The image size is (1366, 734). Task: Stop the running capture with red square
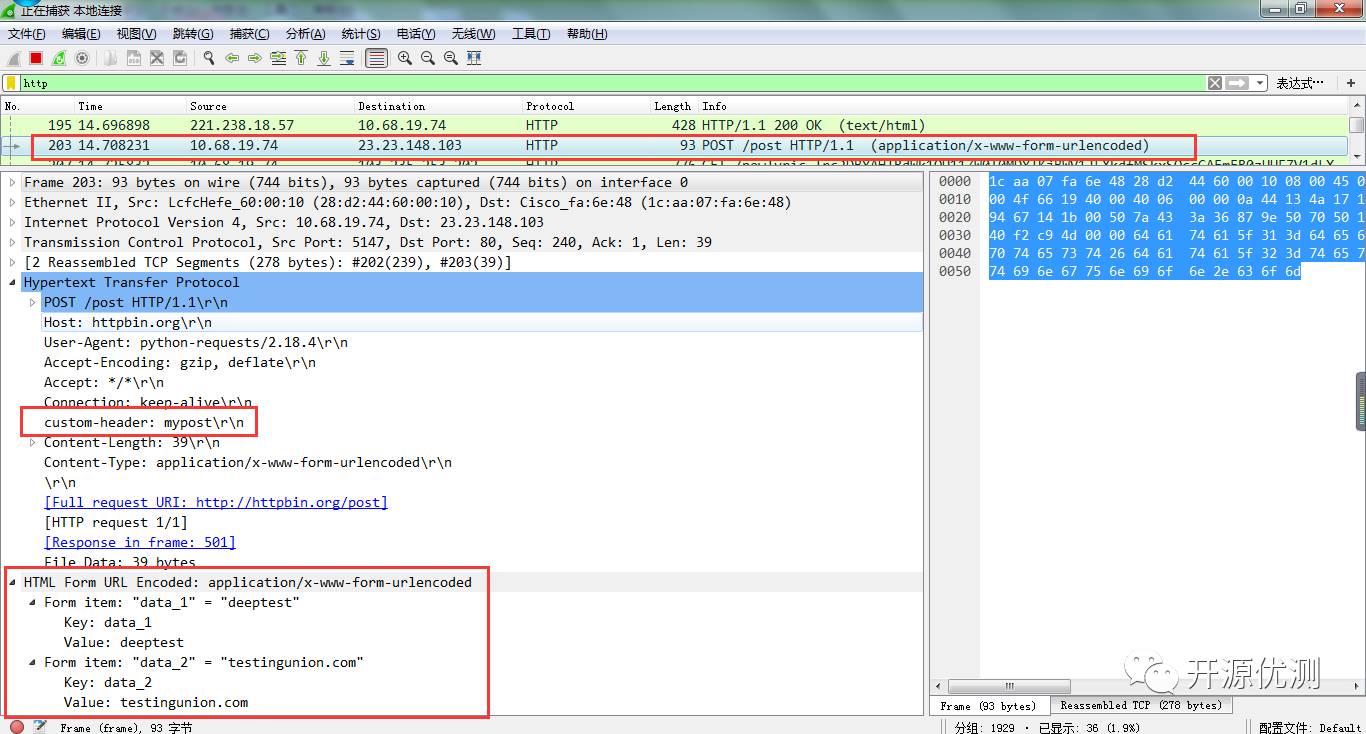click(x=36, y=58)
